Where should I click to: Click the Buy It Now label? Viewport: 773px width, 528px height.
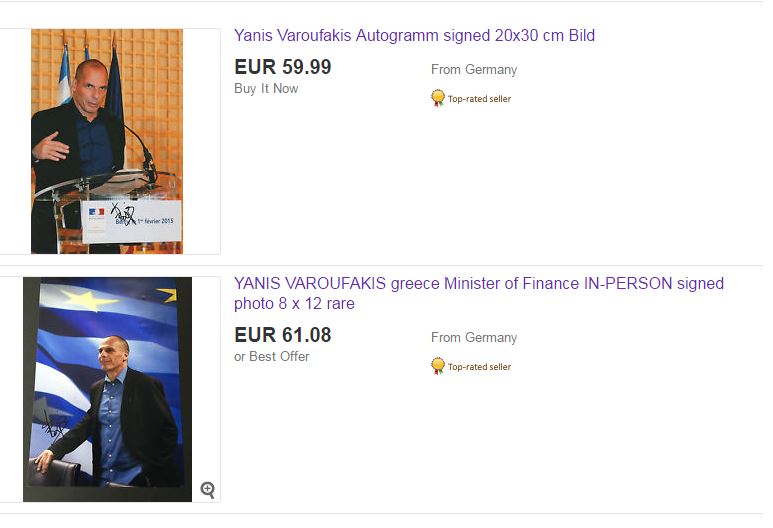tap(266, 89)
